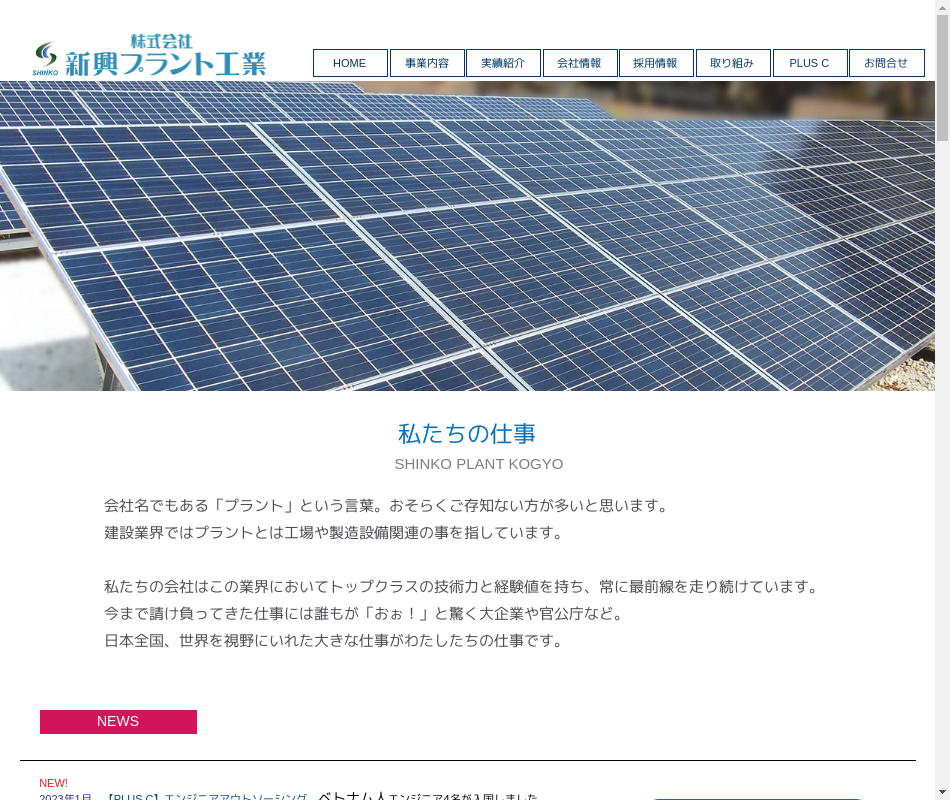Click the 2023年1月 news date
Image resolution: width=950 pixels, height=800 pixels.
[66, 797]
